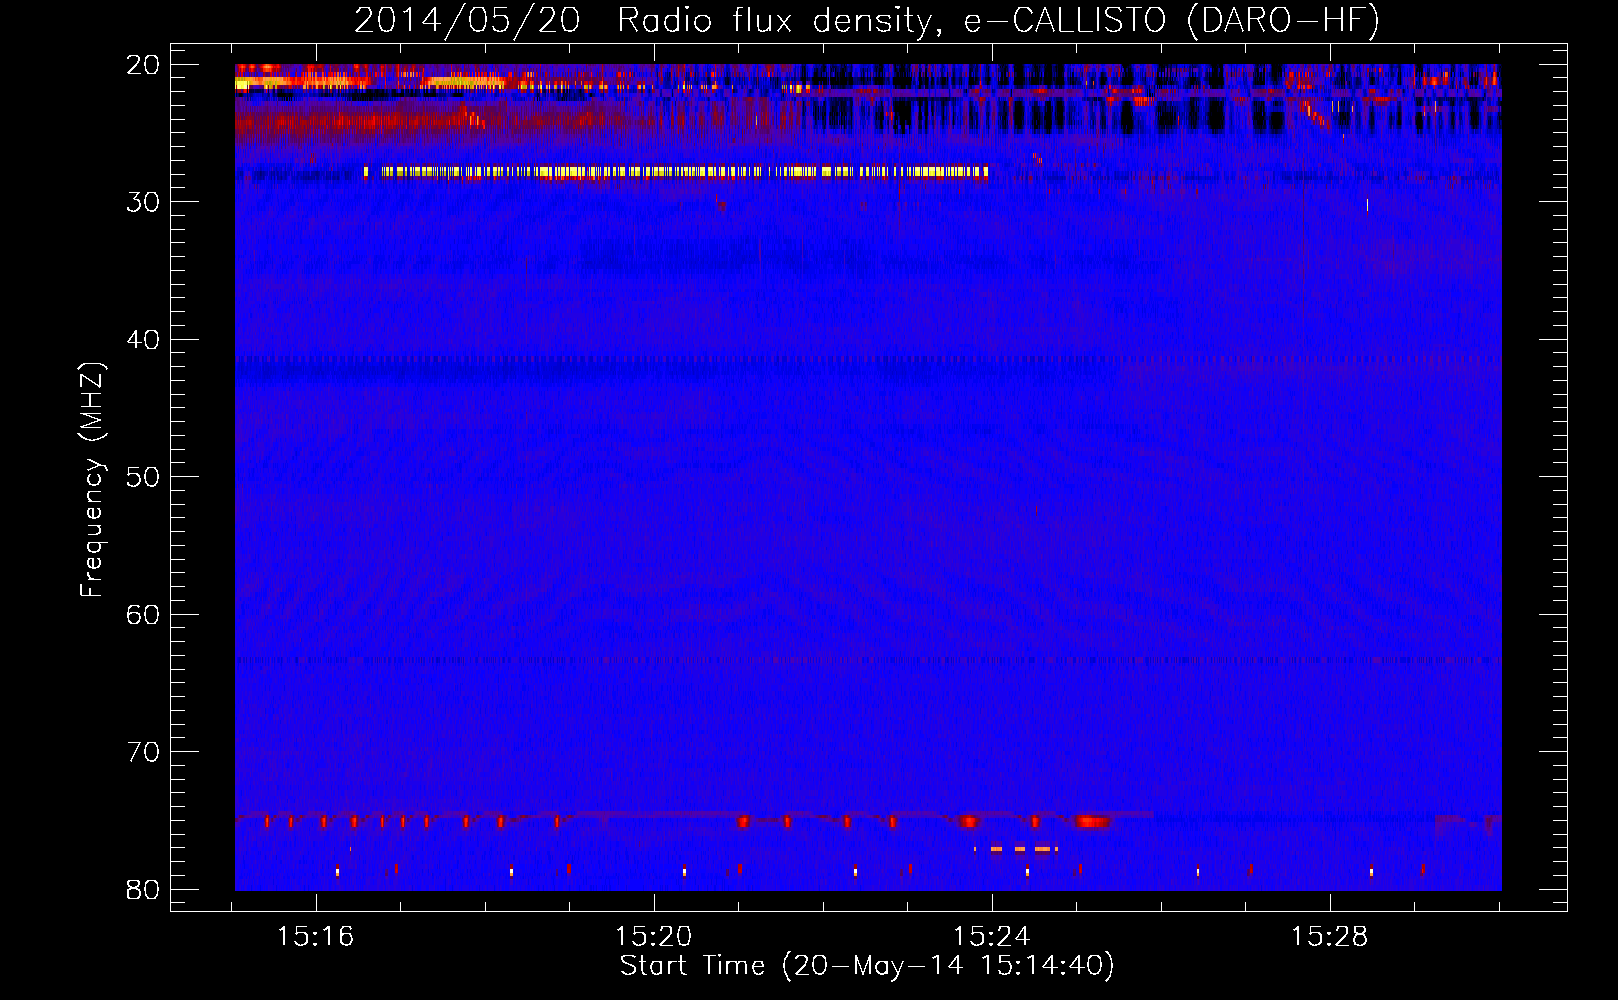Click the 70 MHz frequency tick label

(143, 752)
